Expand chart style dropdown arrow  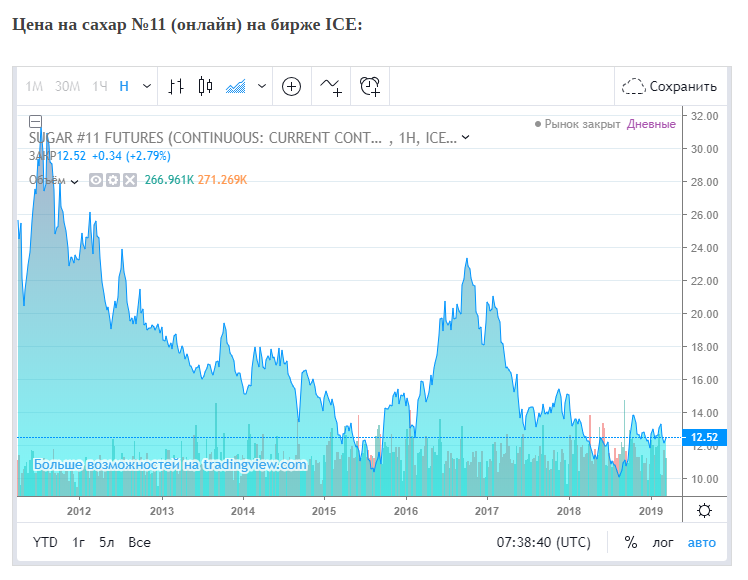point(261,86)
